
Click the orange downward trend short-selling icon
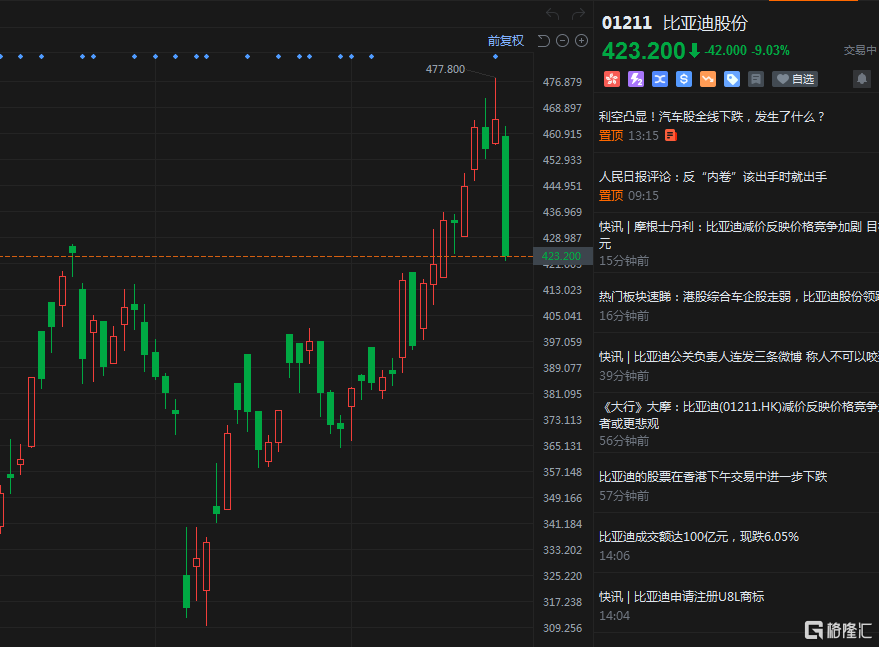pos(707,79)
